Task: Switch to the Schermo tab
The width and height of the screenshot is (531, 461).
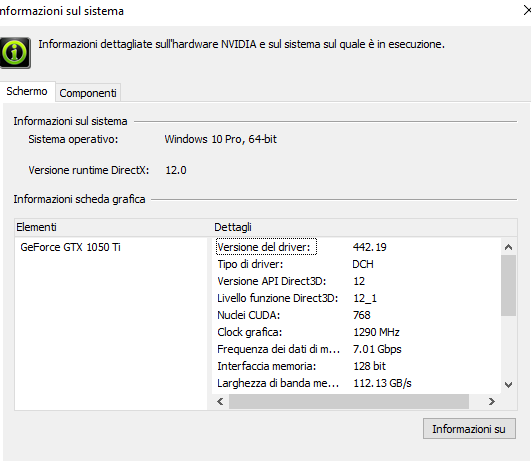Action: (x=27, y=91)
